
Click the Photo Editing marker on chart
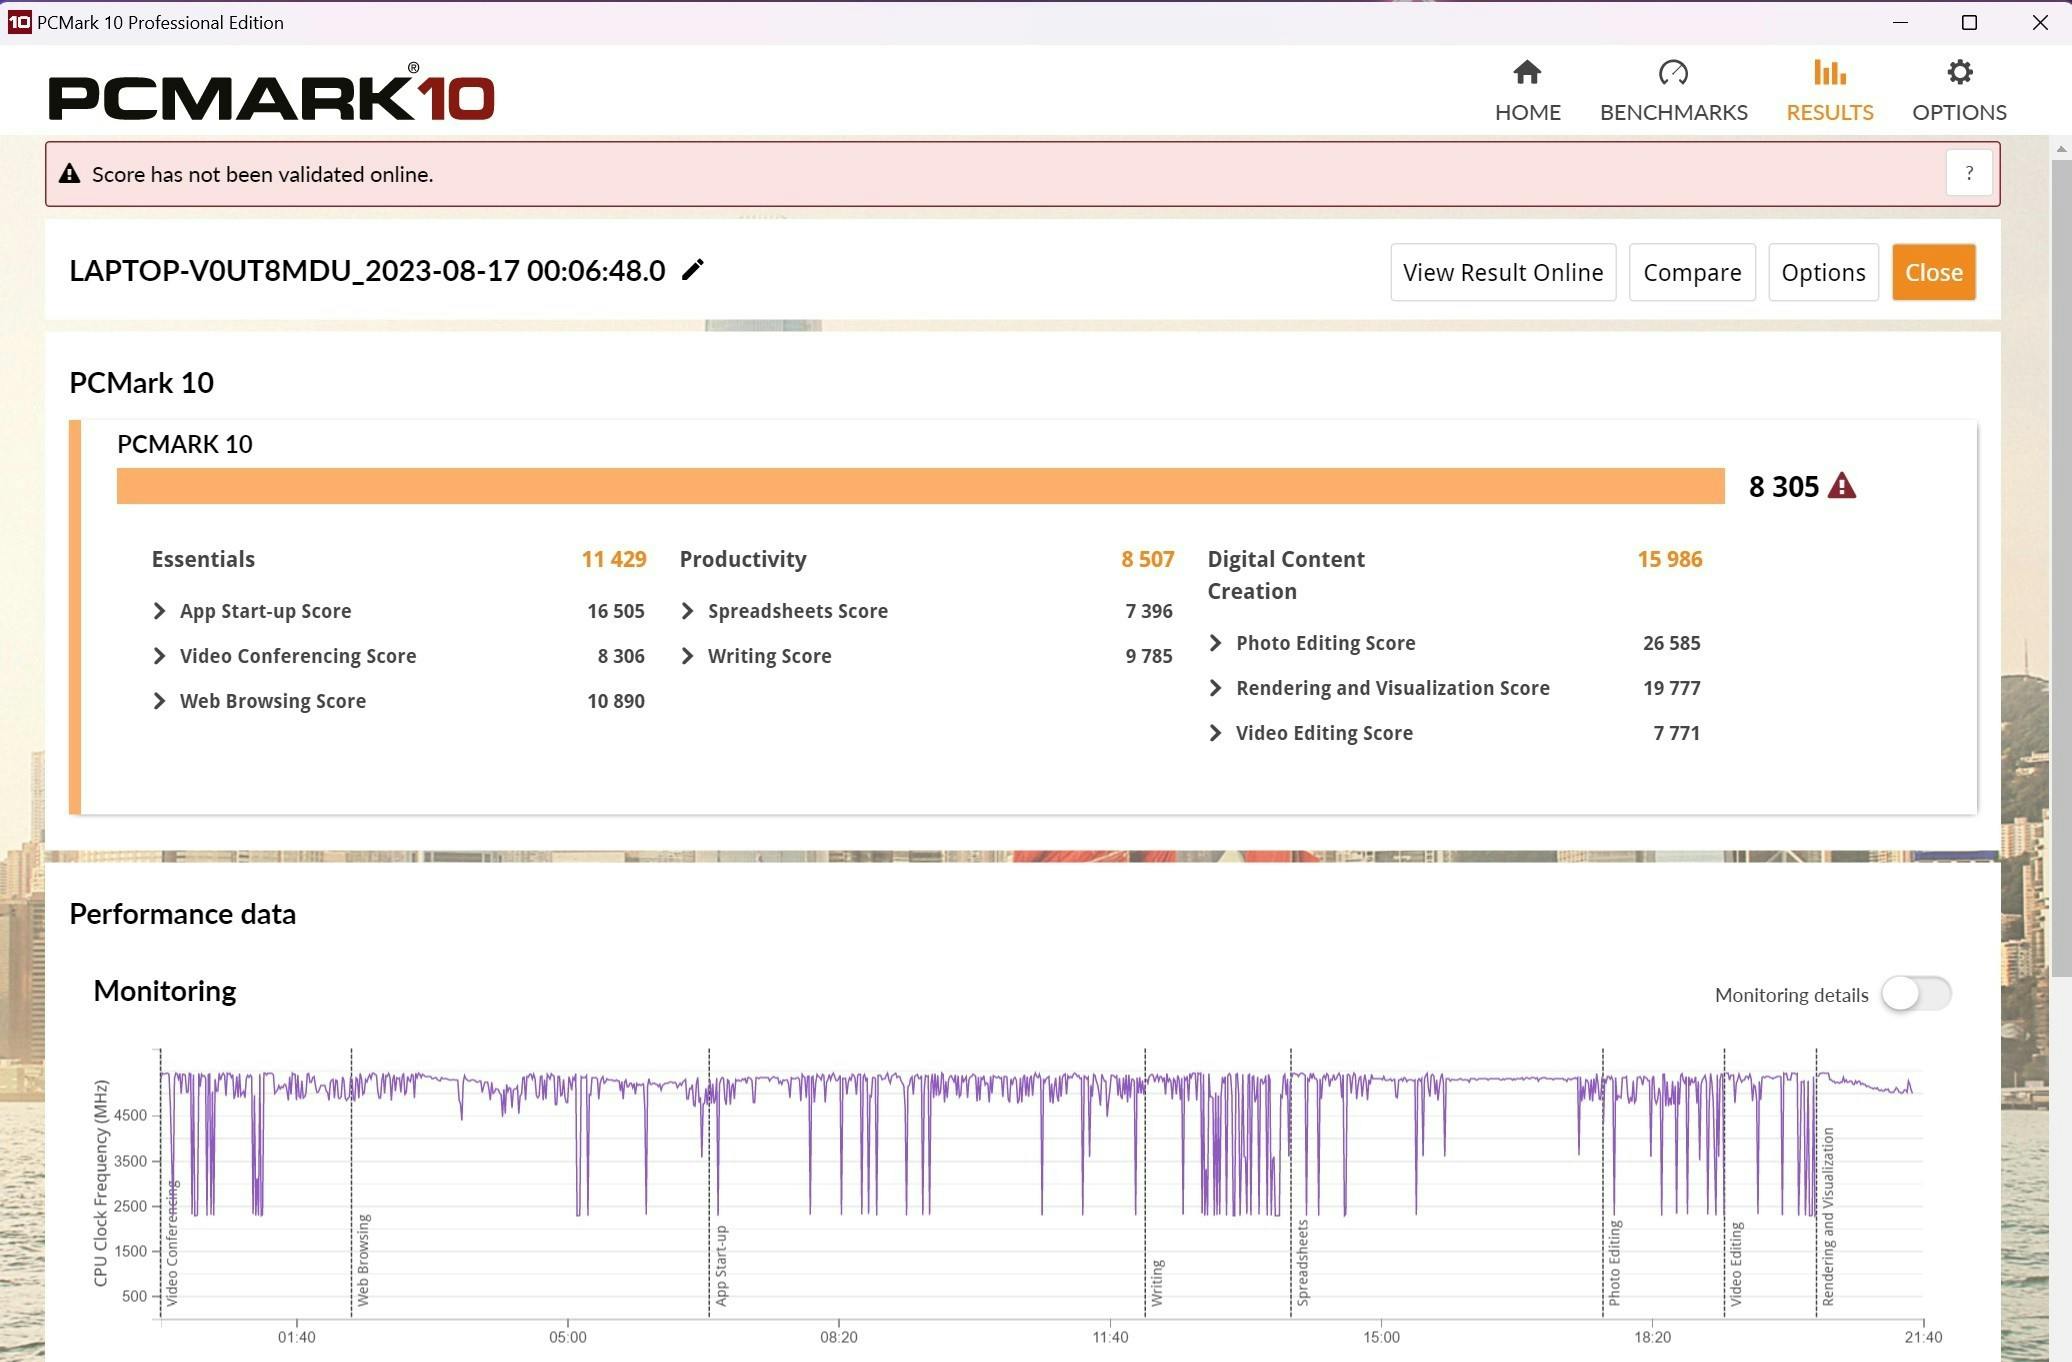(x=1614, y=1263)
